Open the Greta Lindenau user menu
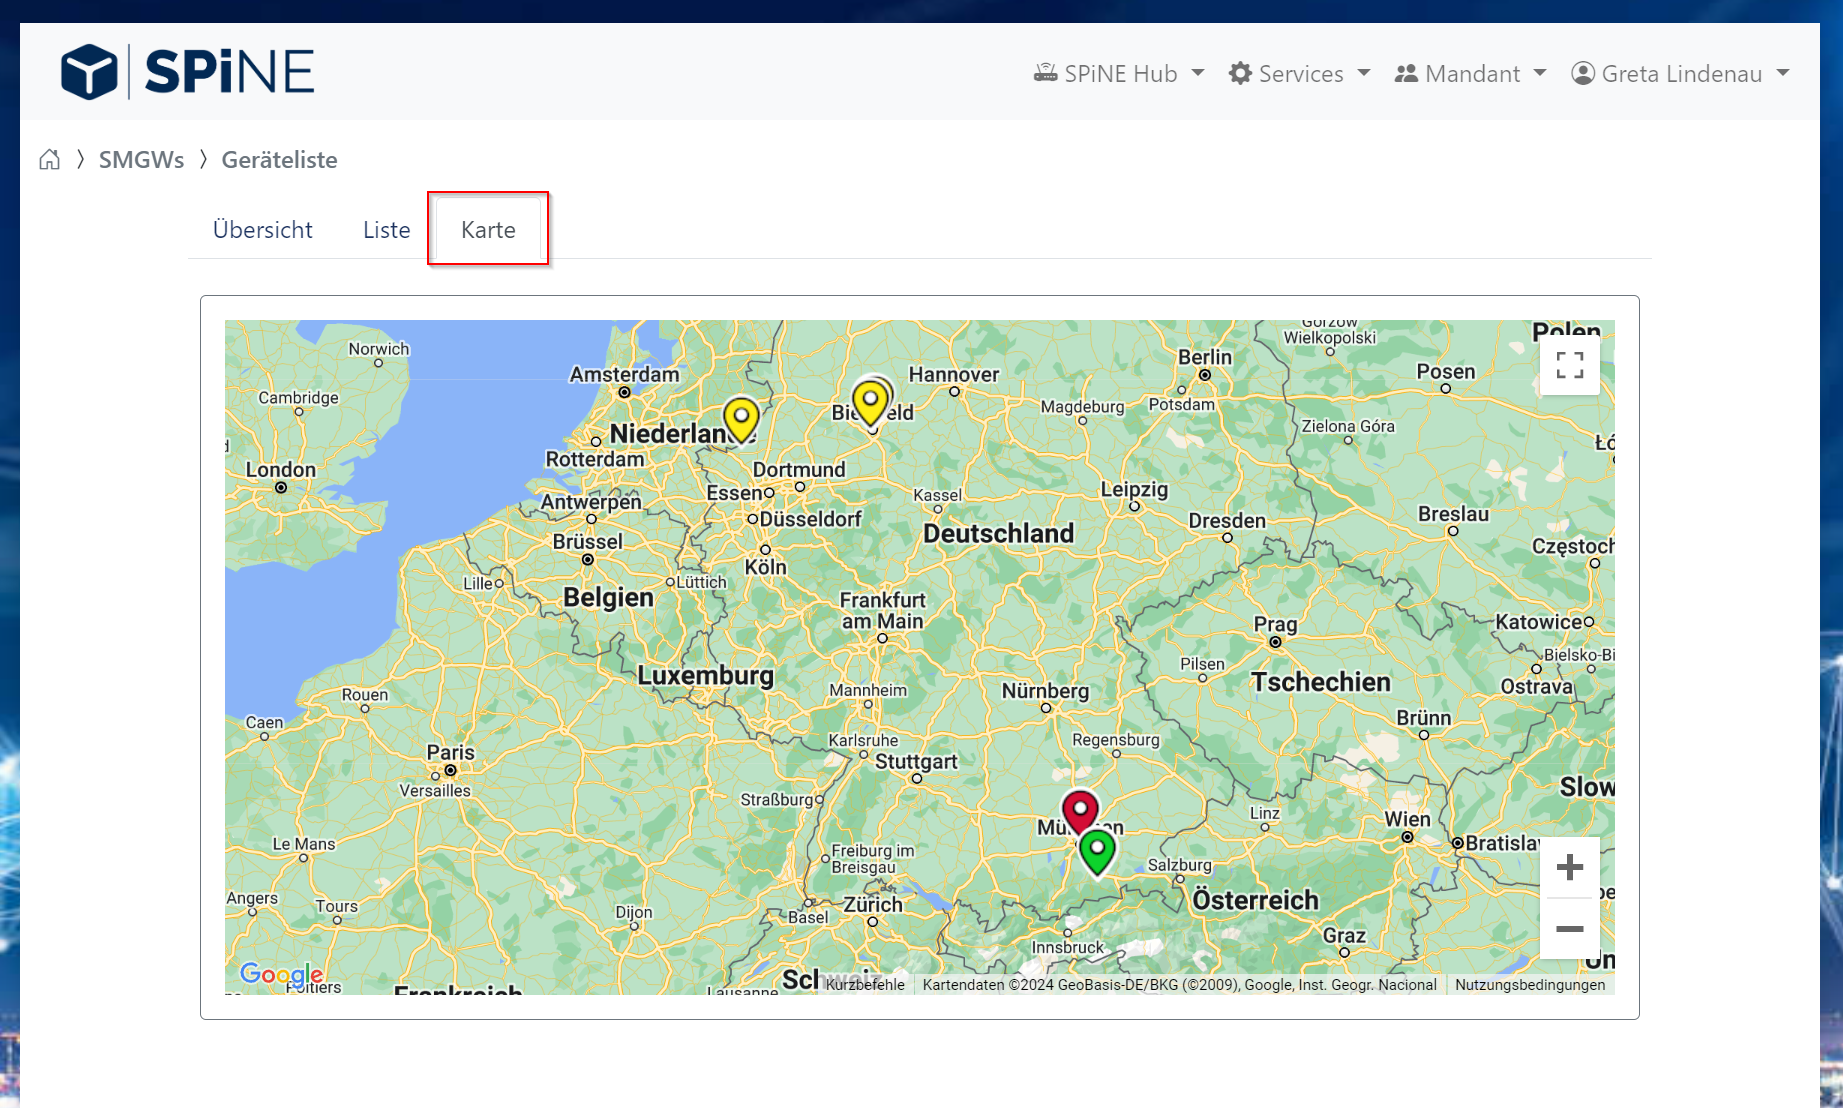The width and height of the screenshot is (1843, 1108). 1680,74
